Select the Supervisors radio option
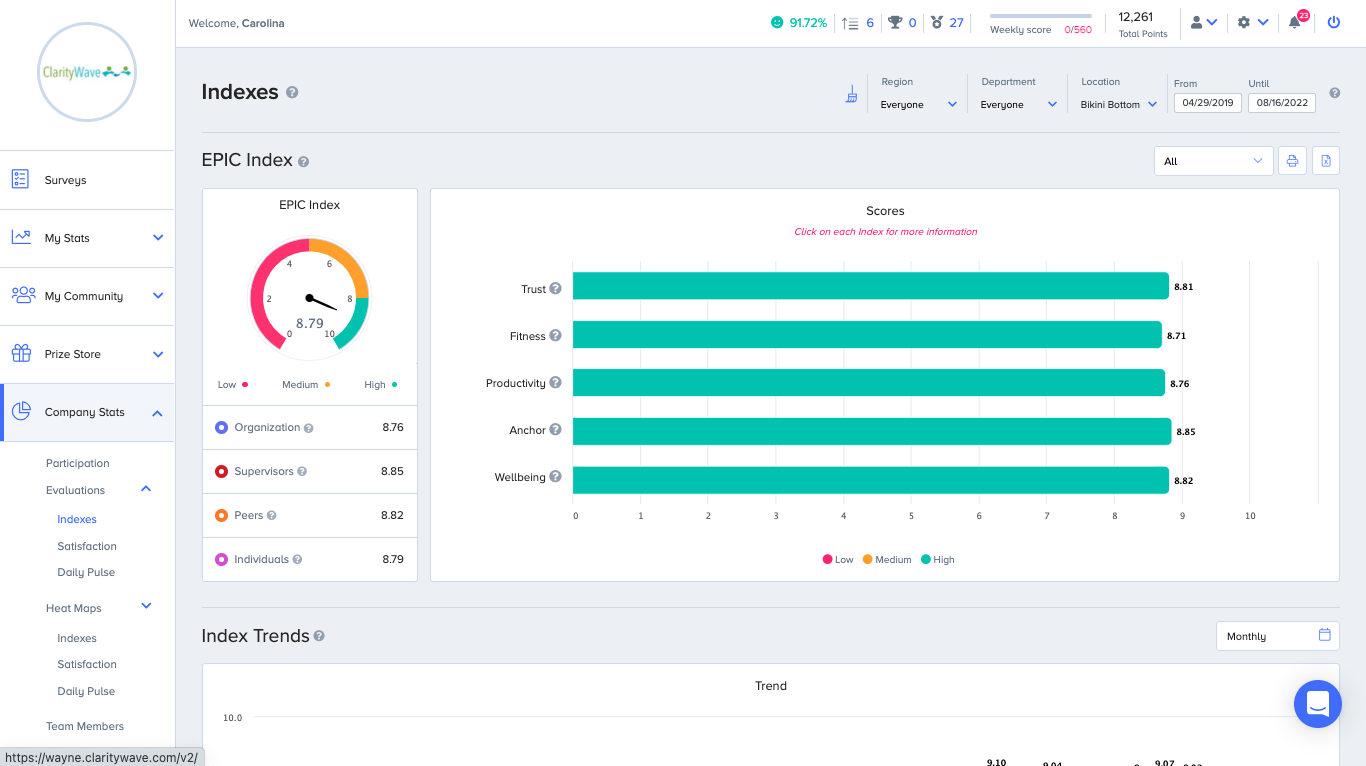This screenshot has width=1366, height=766. pos(222,471)
